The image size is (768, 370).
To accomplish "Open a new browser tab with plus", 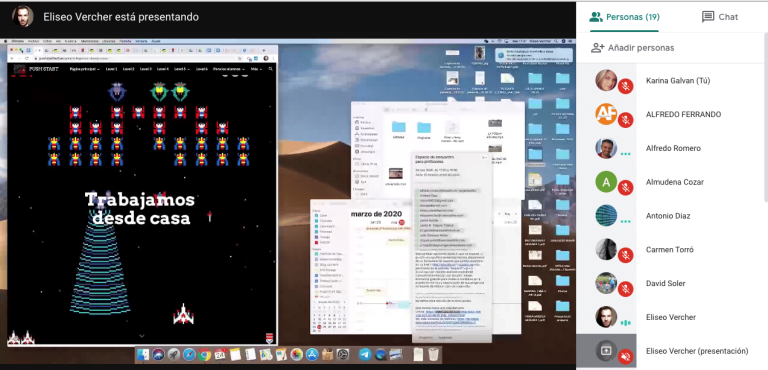I will (264, 50).
